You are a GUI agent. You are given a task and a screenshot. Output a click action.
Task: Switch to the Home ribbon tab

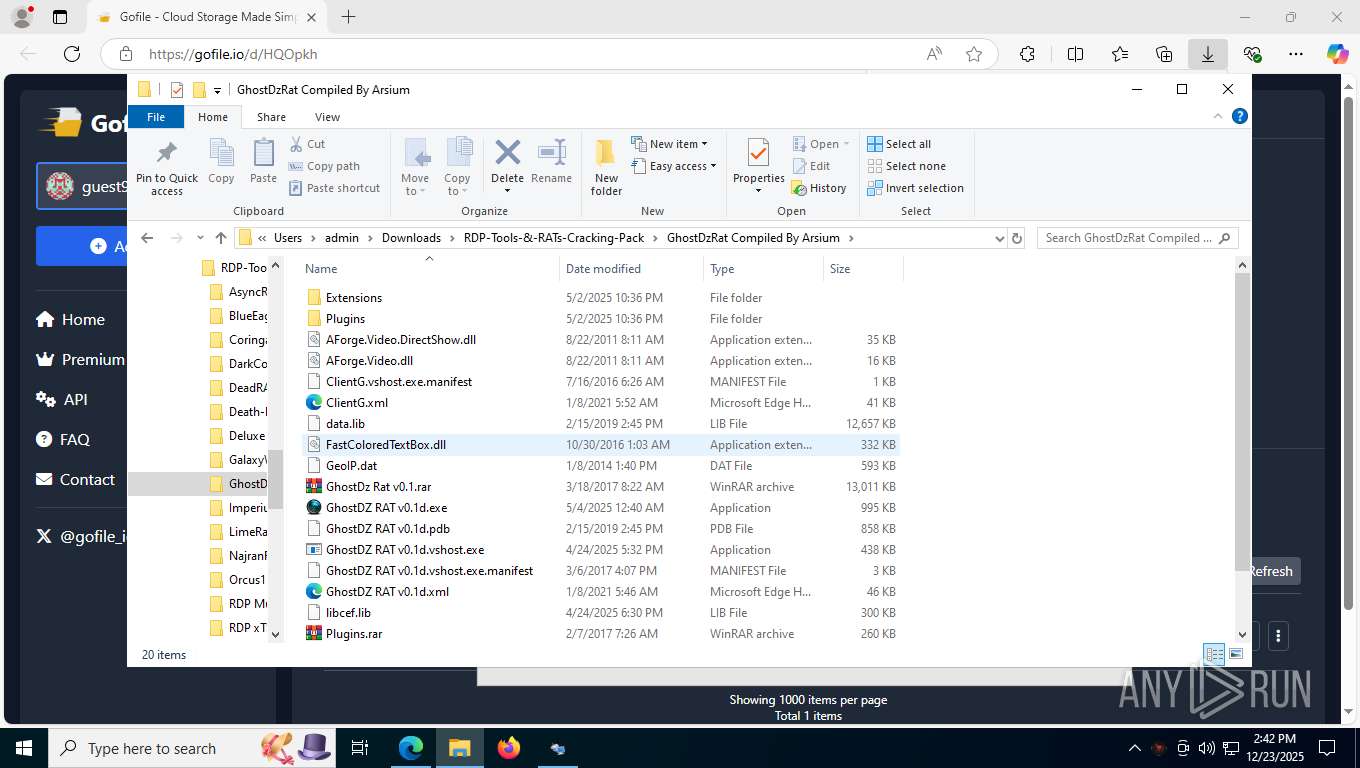pos(213,117)
